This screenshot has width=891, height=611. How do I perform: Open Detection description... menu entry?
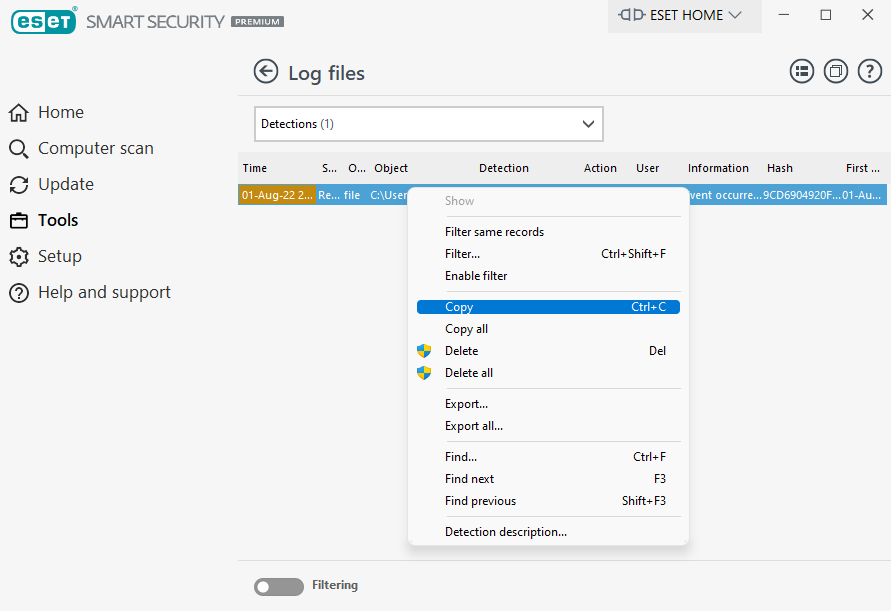click(506, 532)
